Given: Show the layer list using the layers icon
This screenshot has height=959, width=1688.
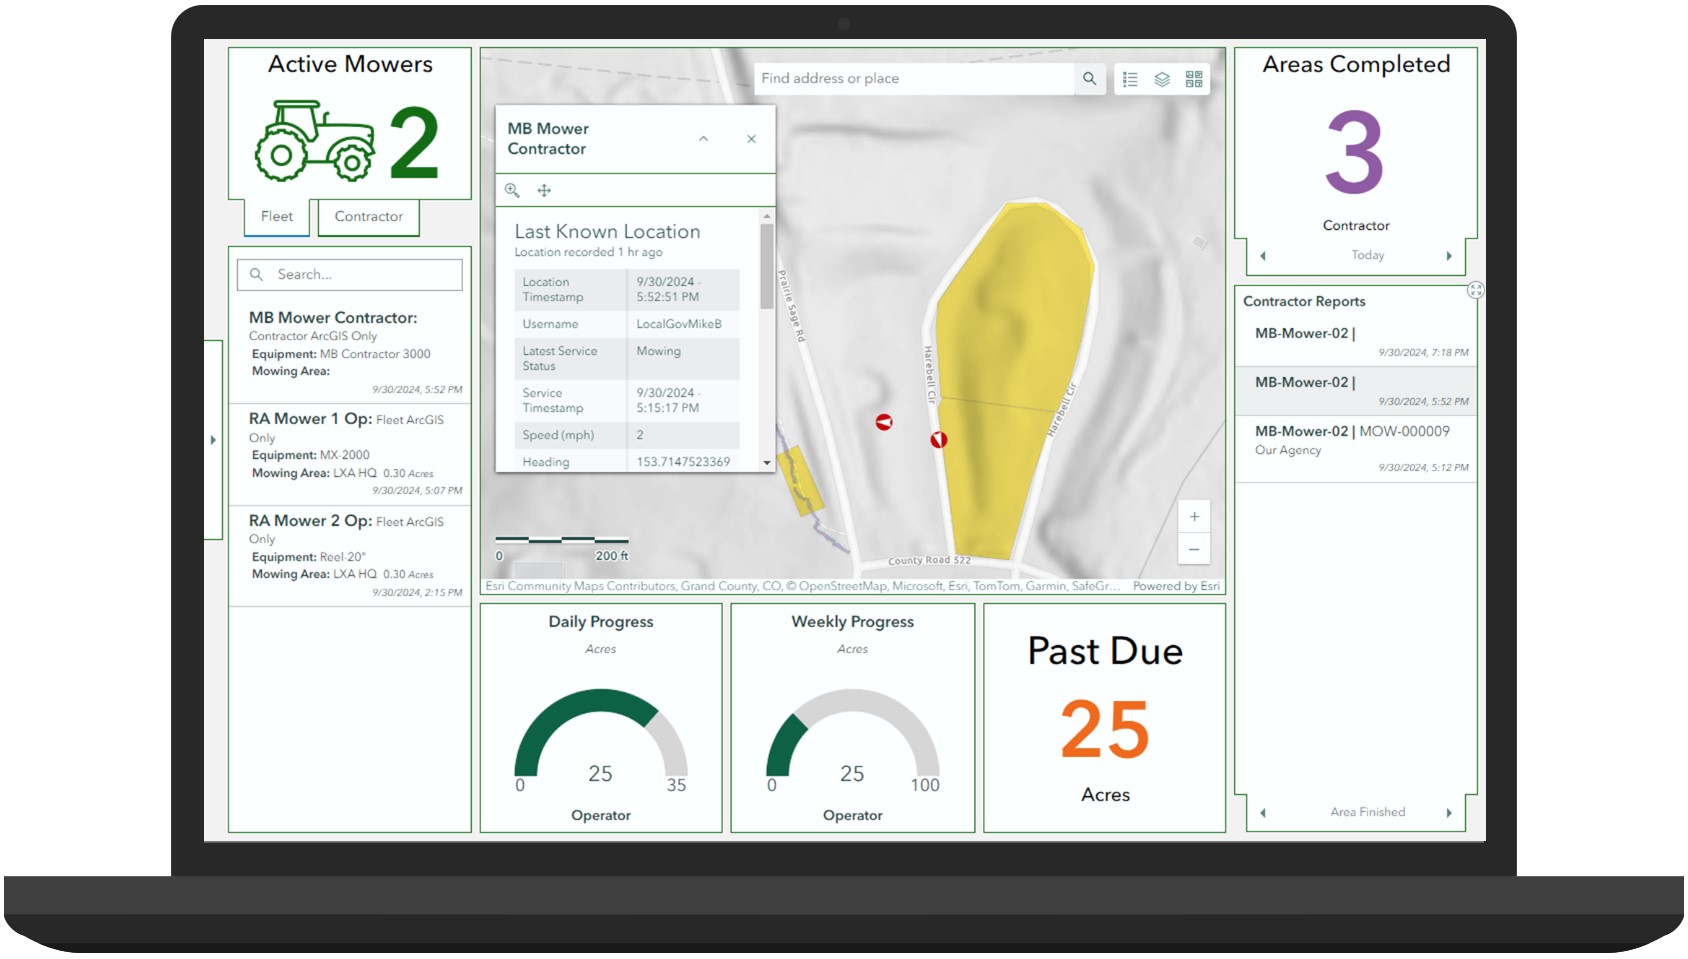Looking at the screenshot, I should click(1160, 79).
